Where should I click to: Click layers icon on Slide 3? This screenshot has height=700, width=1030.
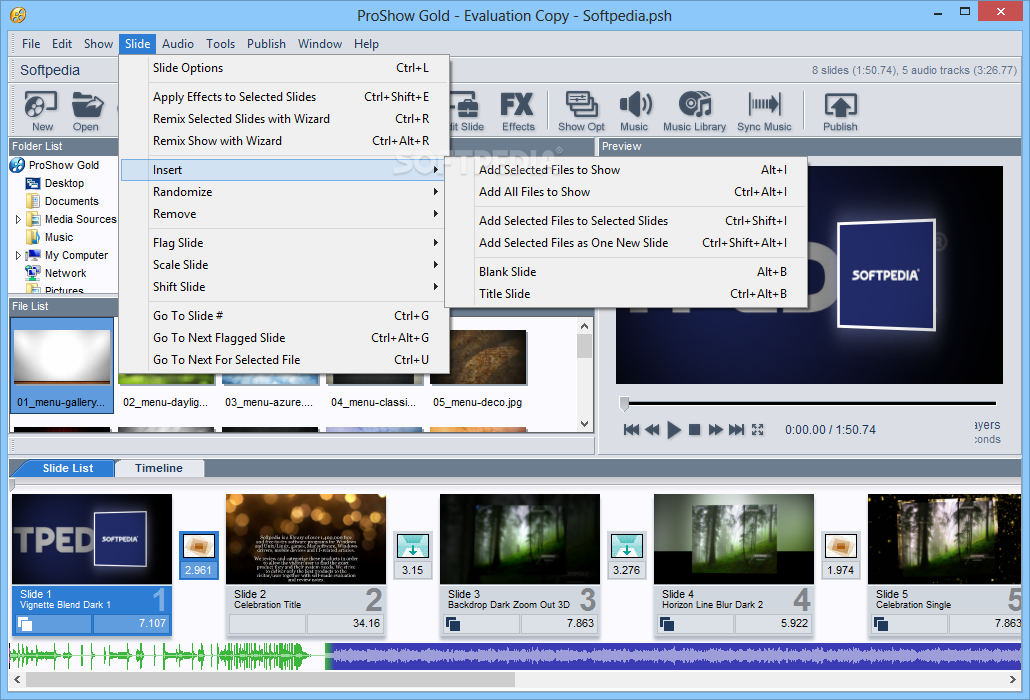[x=453, y=624]
